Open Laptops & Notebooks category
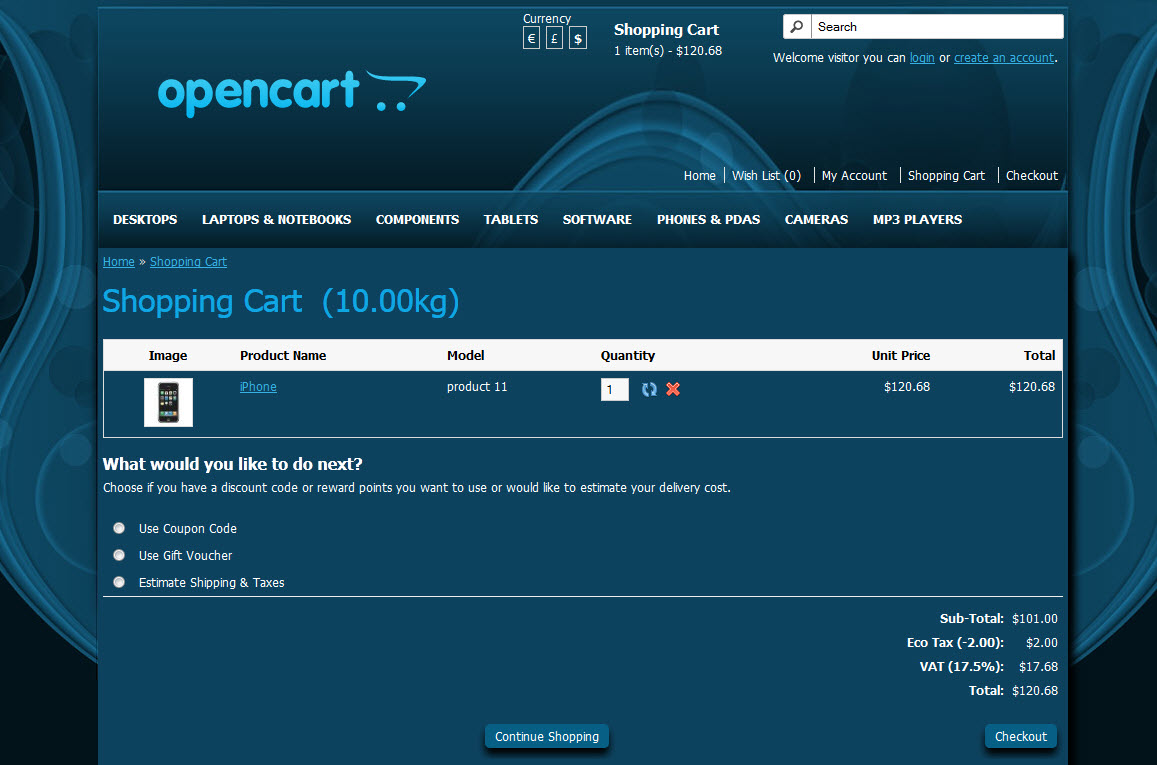Viewport: 1157px width, 765px height. (277, 220)
